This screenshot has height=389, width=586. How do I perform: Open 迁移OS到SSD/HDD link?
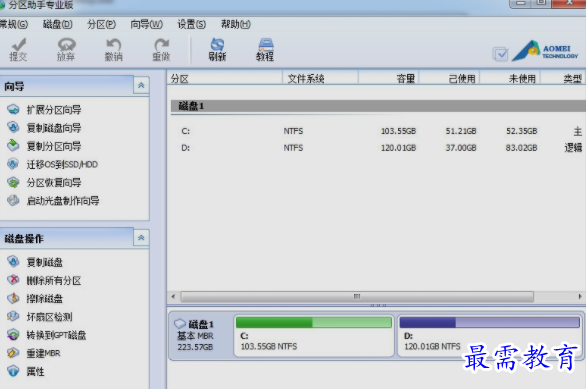coord(62,164)
